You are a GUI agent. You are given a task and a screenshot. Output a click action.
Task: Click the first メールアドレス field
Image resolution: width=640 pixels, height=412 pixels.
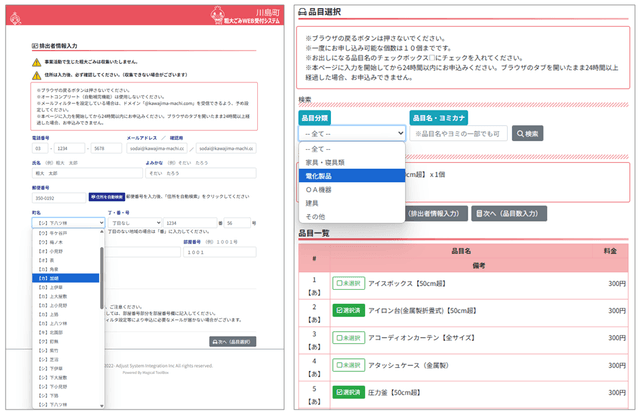157,149
